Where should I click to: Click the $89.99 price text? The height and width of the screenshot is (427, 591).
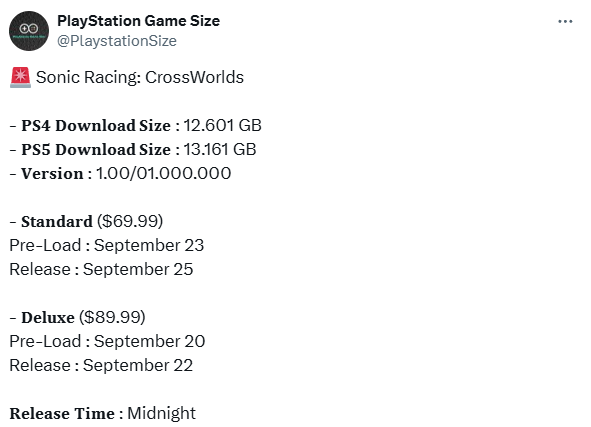pos(112,318)
